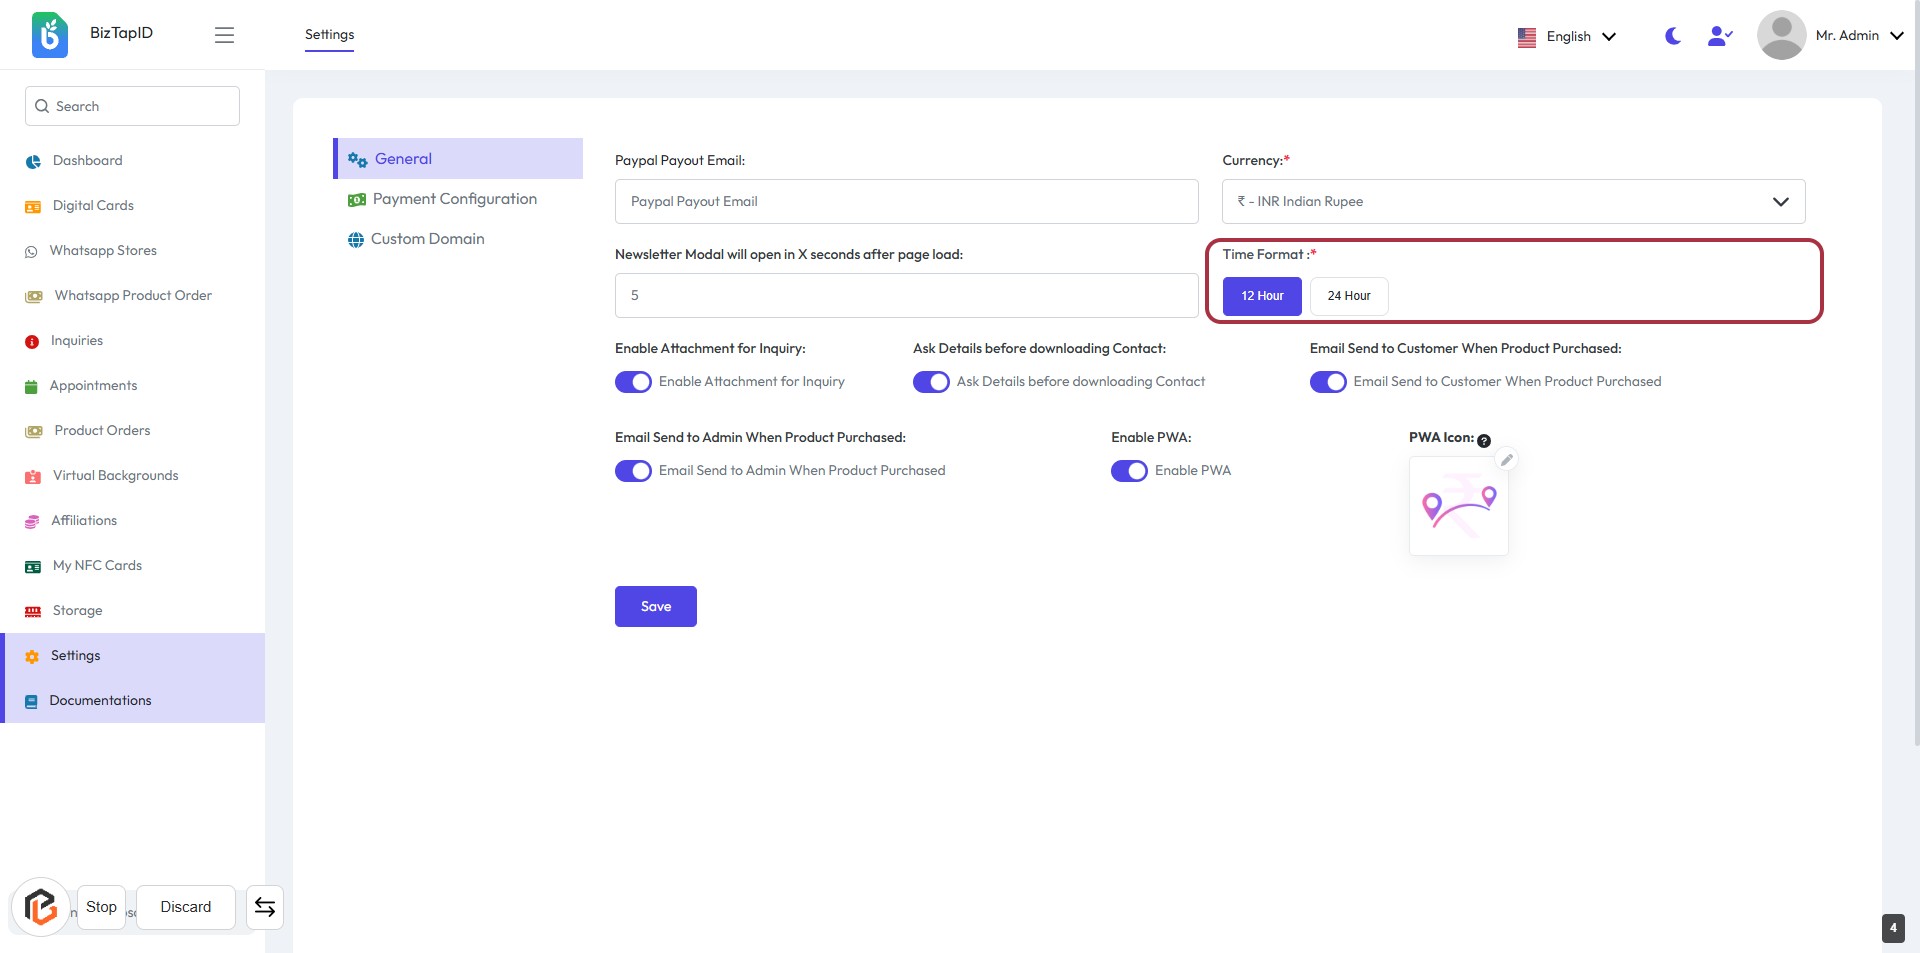Image resolution: width=1920 pixels, height=953 pixels.
Task: Click the hamburger menu icon
Action: (224, 35)
